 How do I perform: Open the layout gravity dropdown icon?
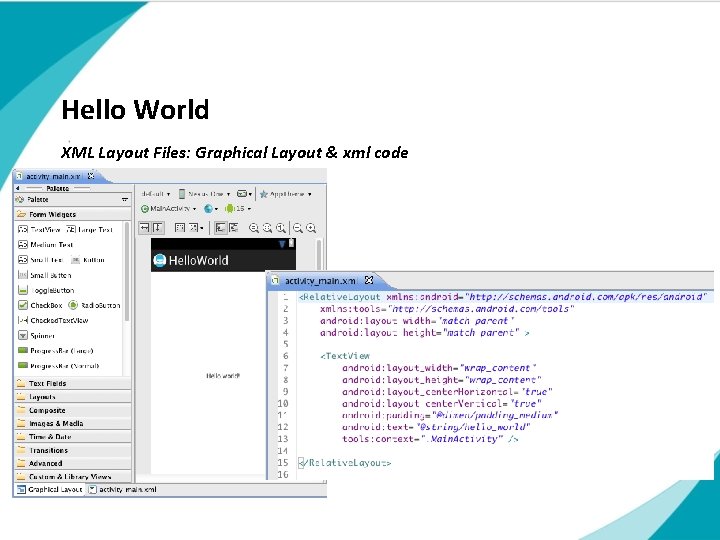pos(196,228)
